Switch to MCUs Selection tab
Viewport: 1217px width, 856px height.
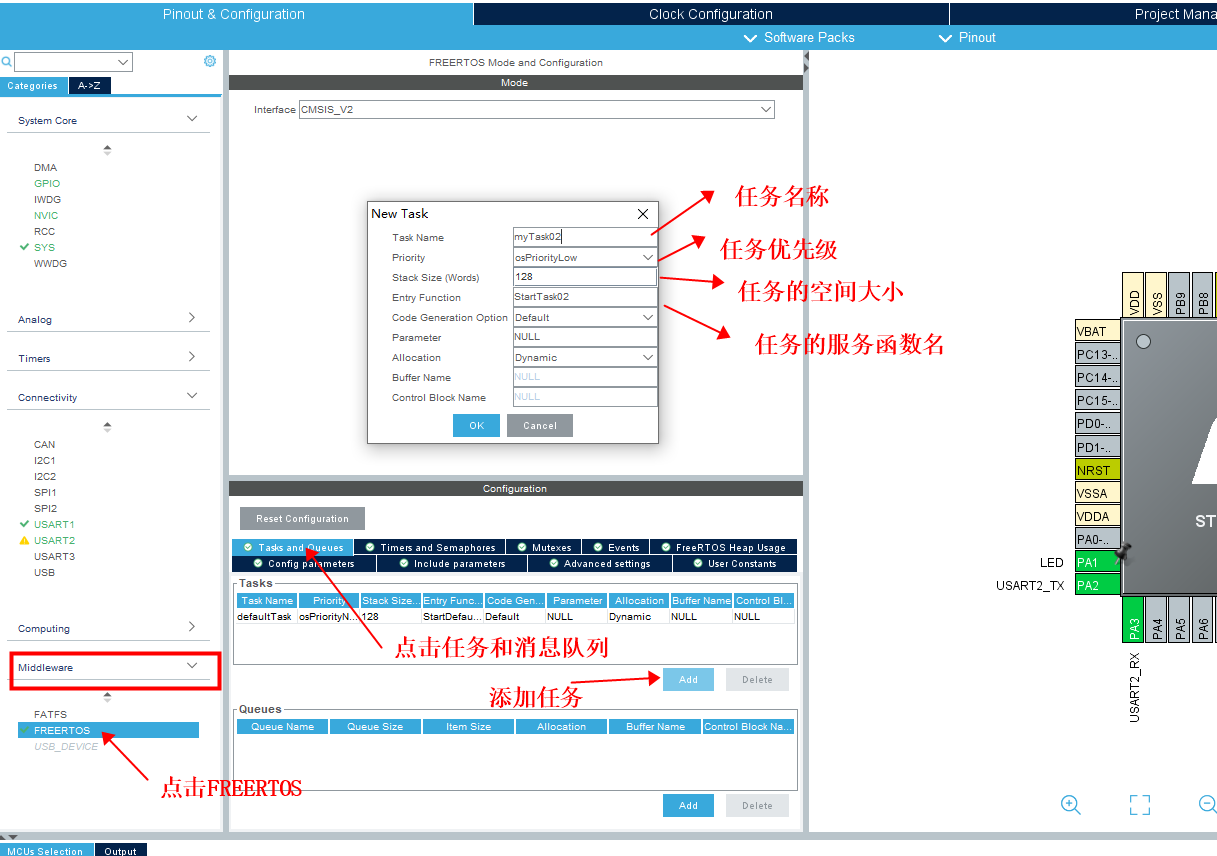pyautogui.click(x=47, y=850)
